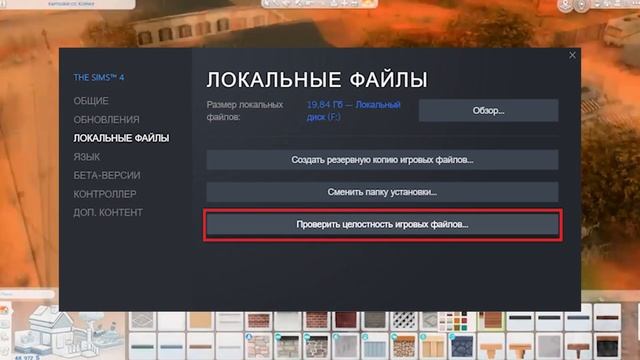Click Проверить целостность игровых файлов
The image size is (640, 360).
(382, 224)
